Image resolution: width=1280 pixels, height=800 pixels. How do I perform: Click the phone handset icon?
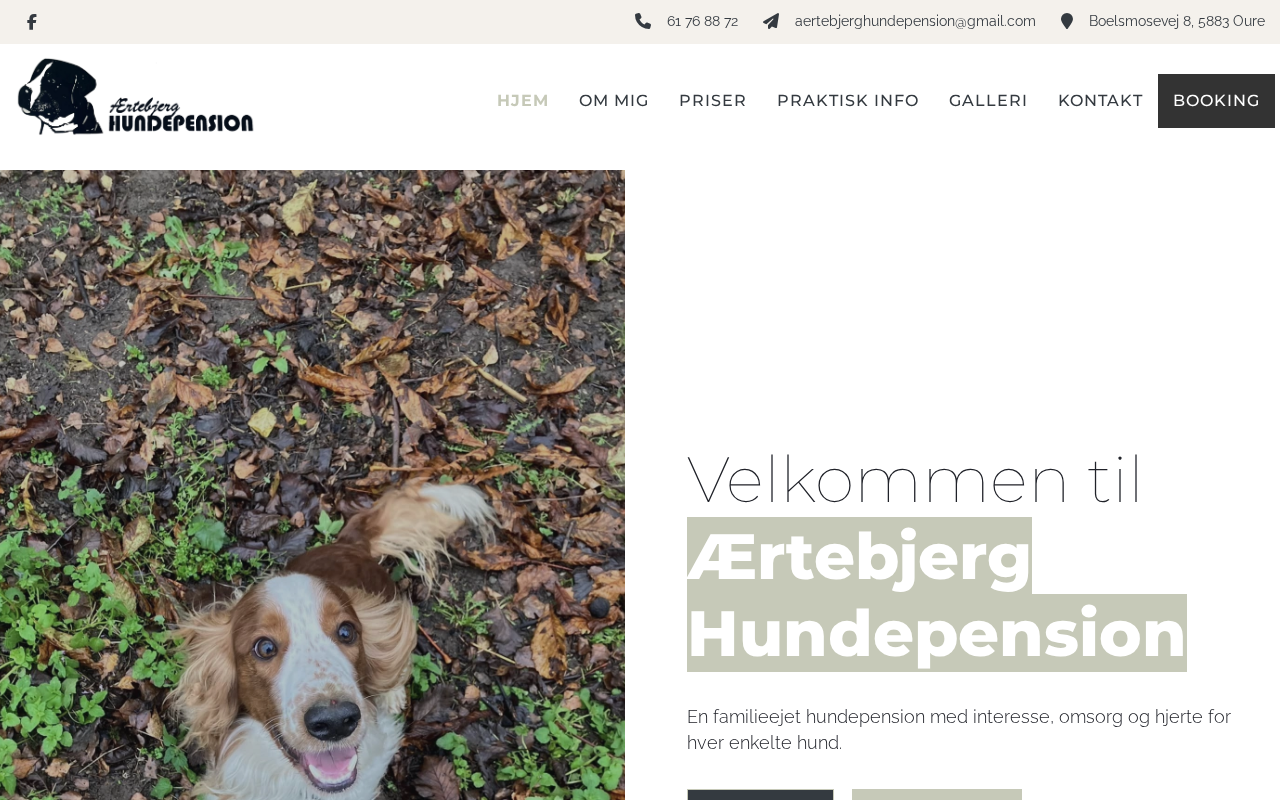click(x=643, y=21)
